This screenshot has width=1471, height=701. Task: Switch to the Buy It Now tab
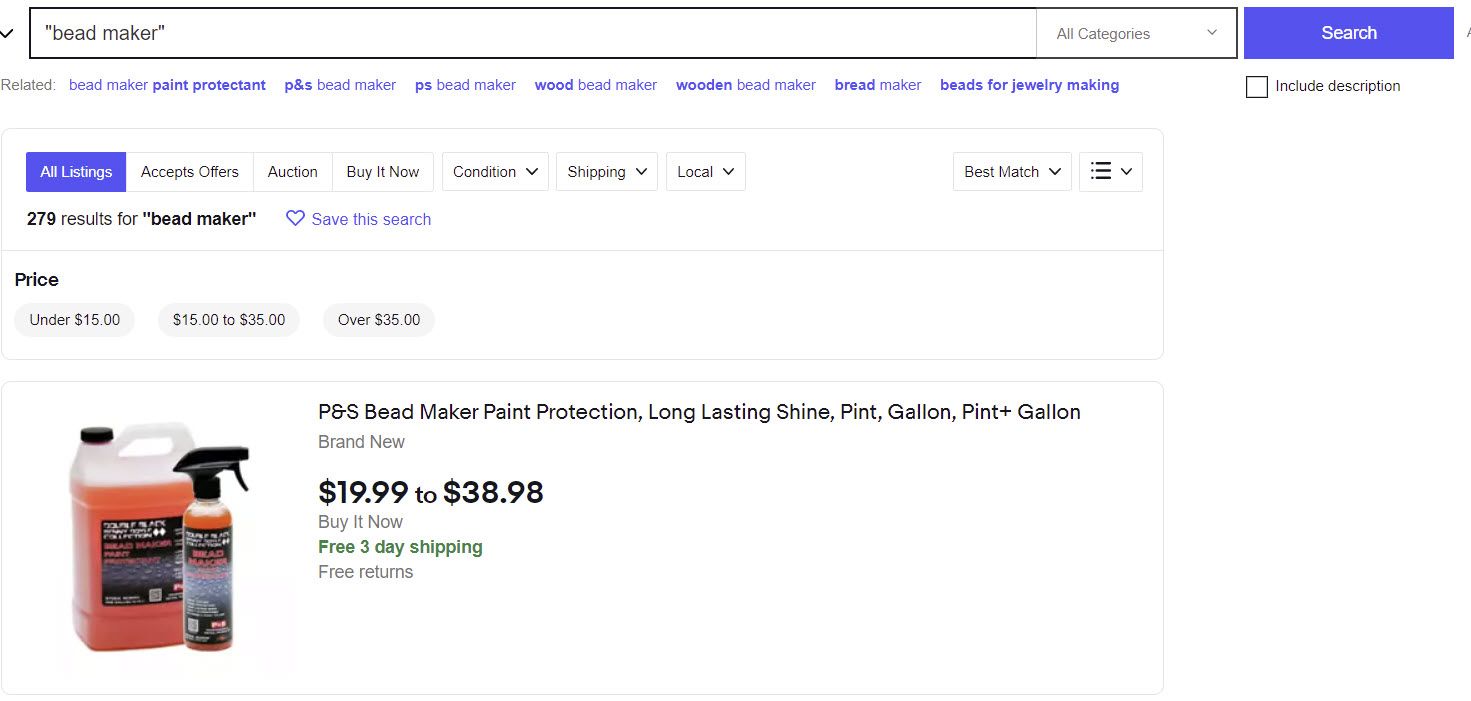tap(382, 172)
